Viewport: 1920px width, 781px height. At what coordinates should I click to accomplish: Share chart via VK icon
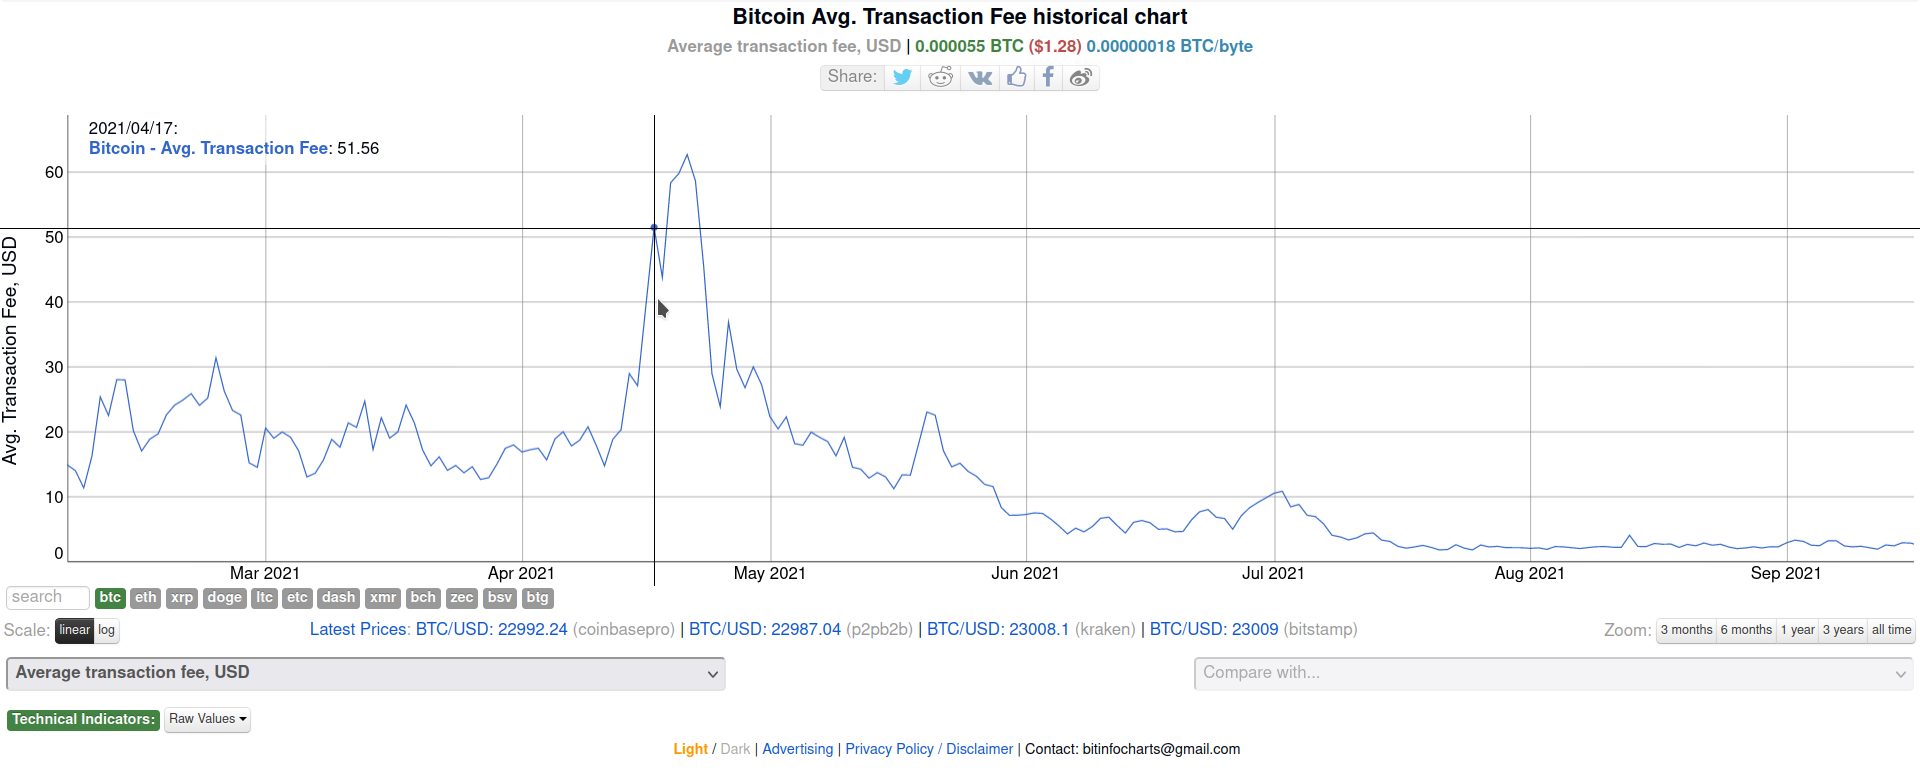click(x=980, y=77)
